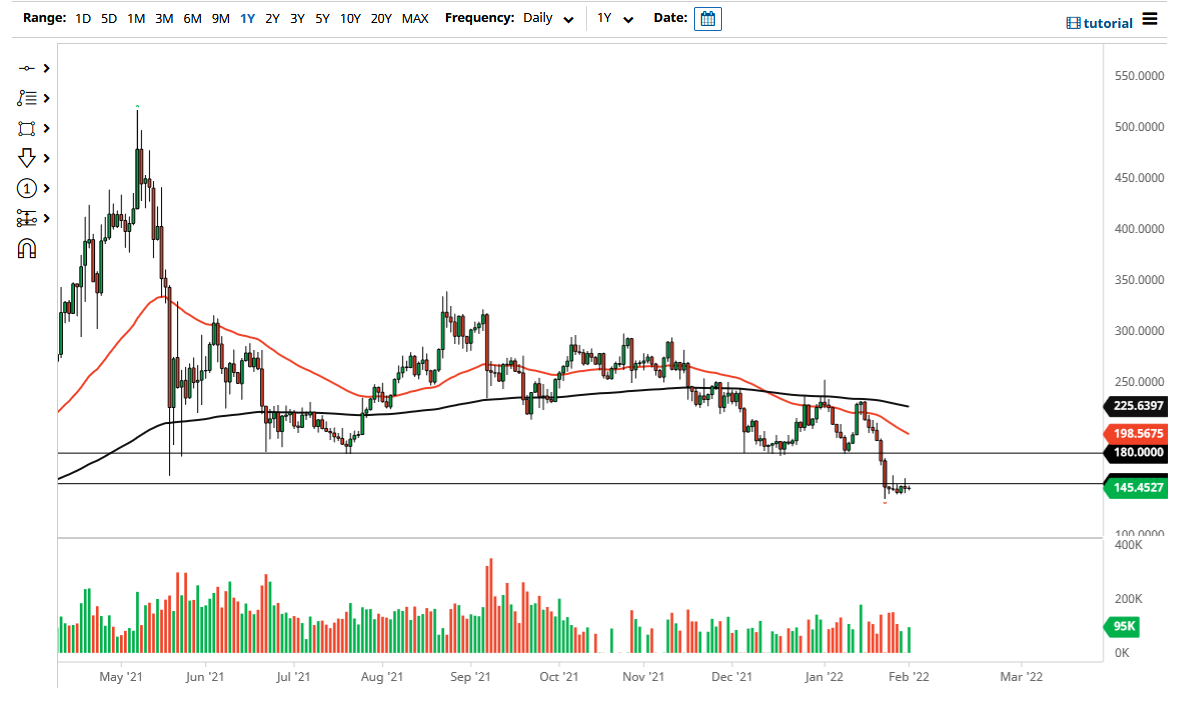Click the green 95K volume label
The width and height of the screenshot is (1181, 705).
[1124, 627]
